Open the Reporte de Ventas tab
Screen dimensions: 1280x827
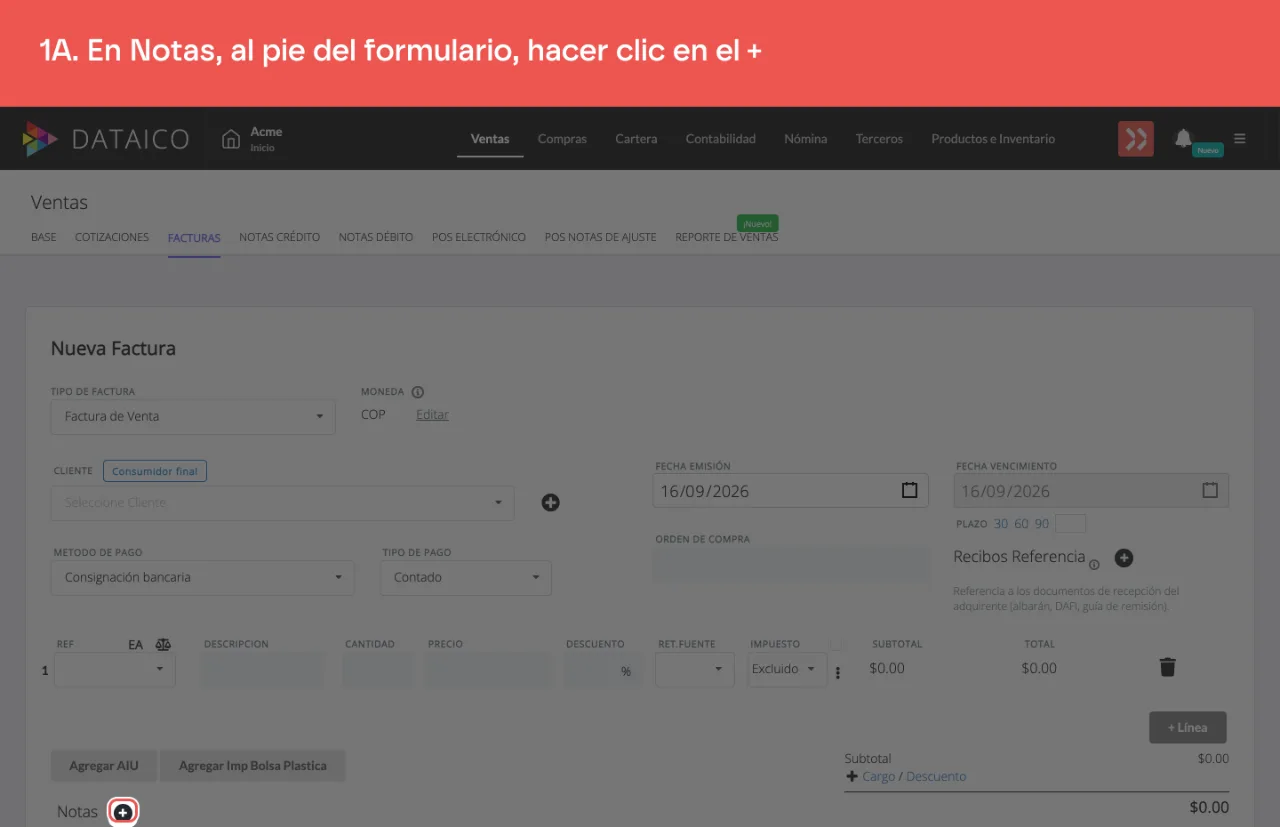click(x=727, y=237)
